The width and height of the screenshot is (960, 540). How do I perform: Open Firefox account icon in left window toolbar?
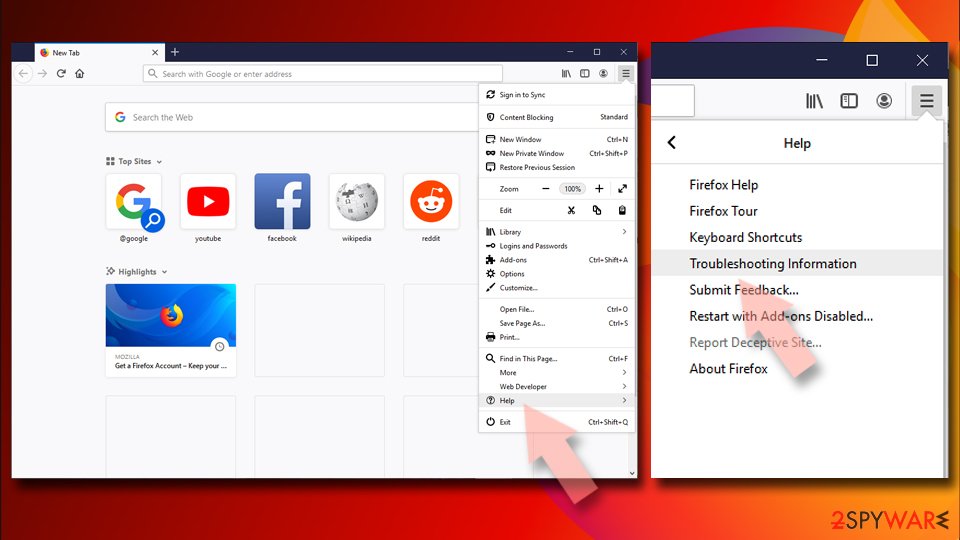tap(603, 73)
